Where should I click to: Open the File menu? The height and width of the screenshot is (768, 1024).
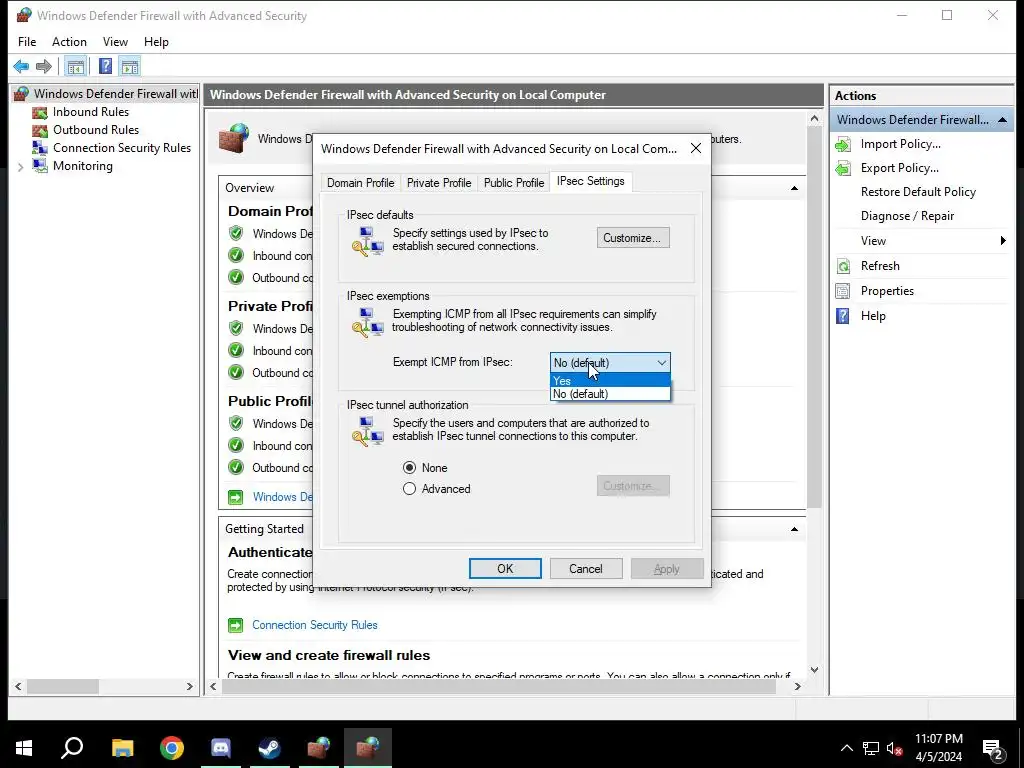27,42
